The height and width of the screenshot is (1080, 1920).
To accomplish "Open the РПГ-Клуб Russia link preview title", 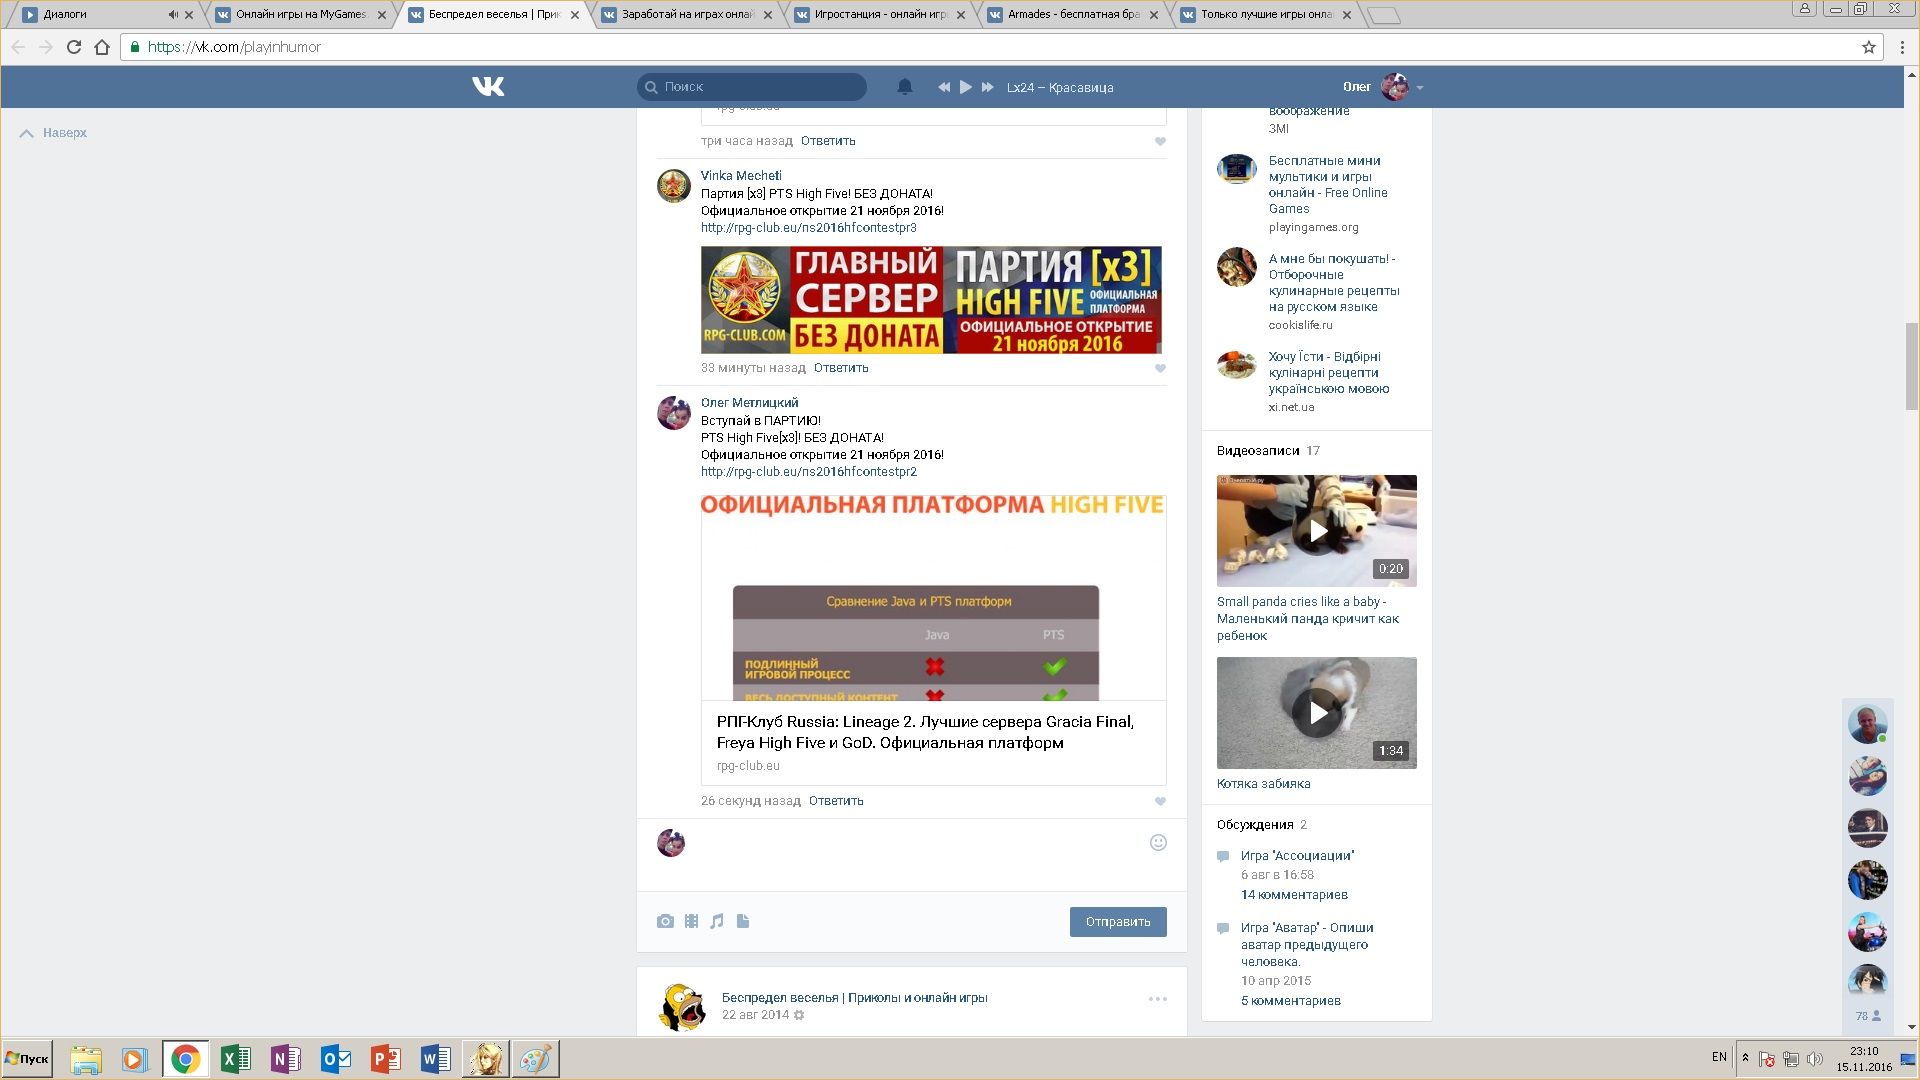I will [925, 732].
